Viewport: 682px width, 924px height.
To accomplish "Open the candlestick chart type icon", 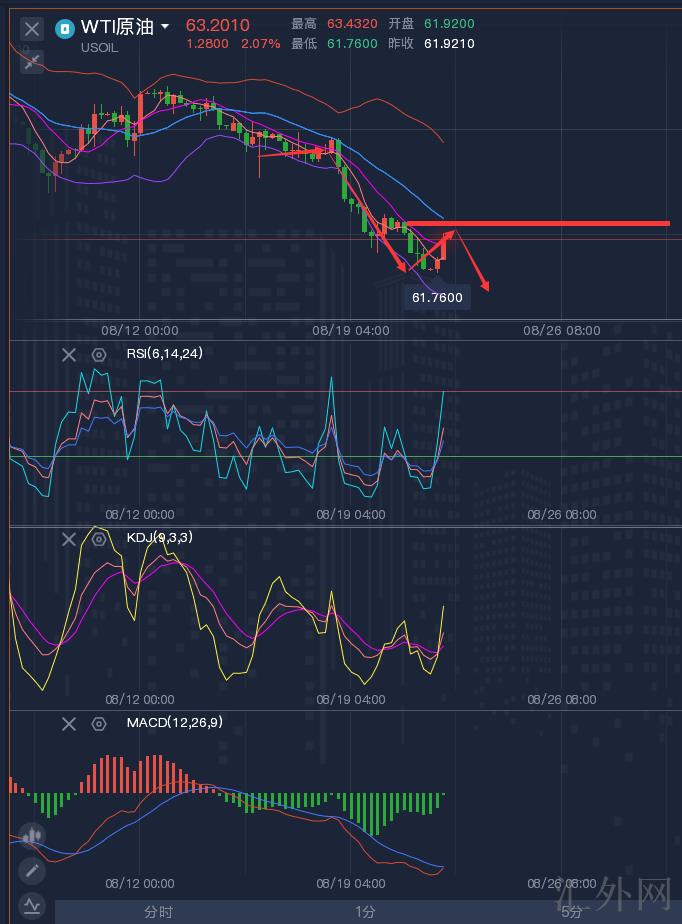I will [x=32, y=834].
